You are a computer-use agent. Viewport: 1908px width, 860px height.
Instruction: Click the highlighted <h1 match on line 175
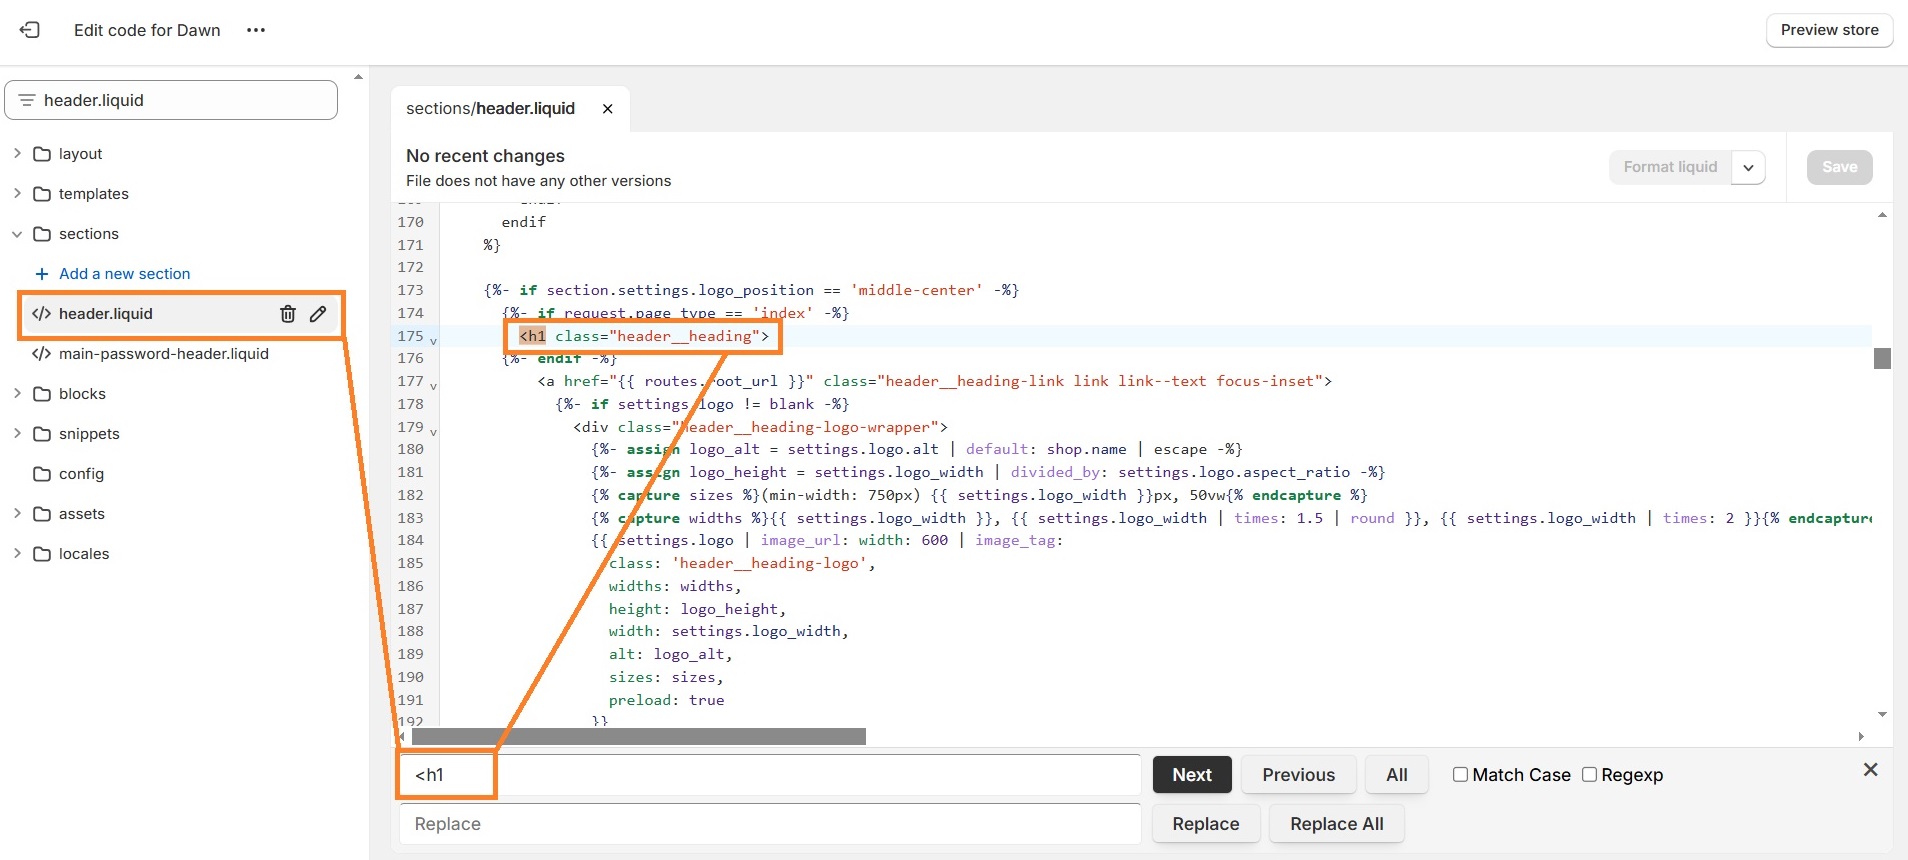point(532,336)
